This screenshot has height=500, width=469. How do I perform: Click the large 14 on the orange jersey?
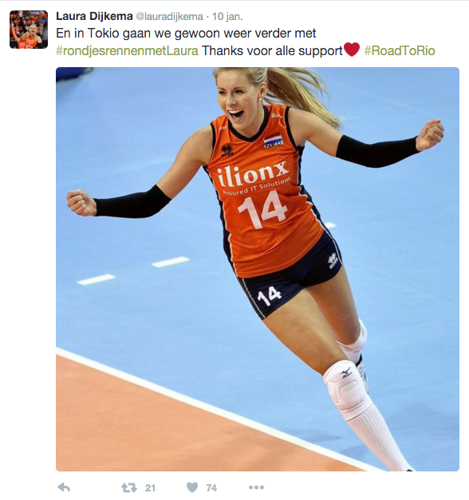[x=263, y=210]
